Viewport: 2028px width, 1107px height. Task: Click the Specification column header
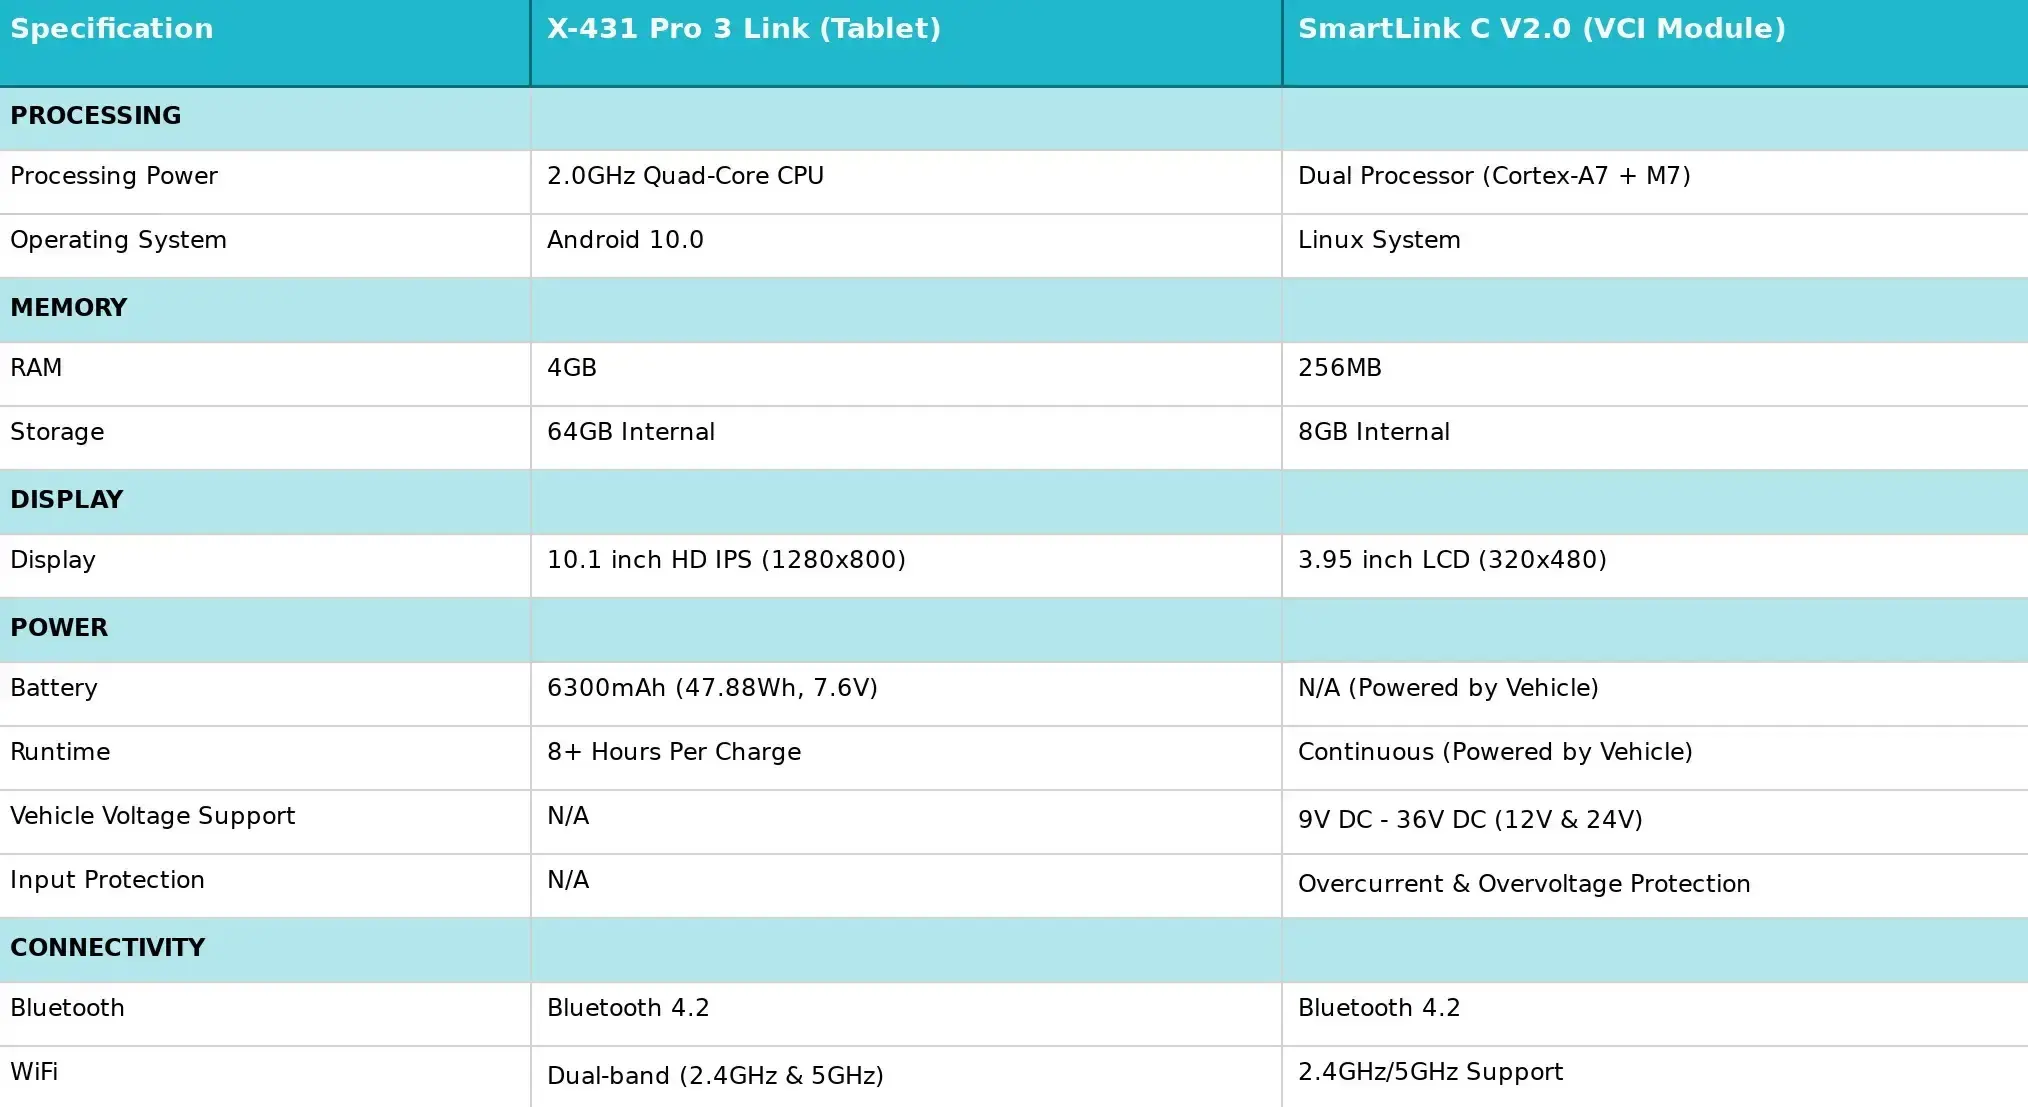(x=111, y=29)
